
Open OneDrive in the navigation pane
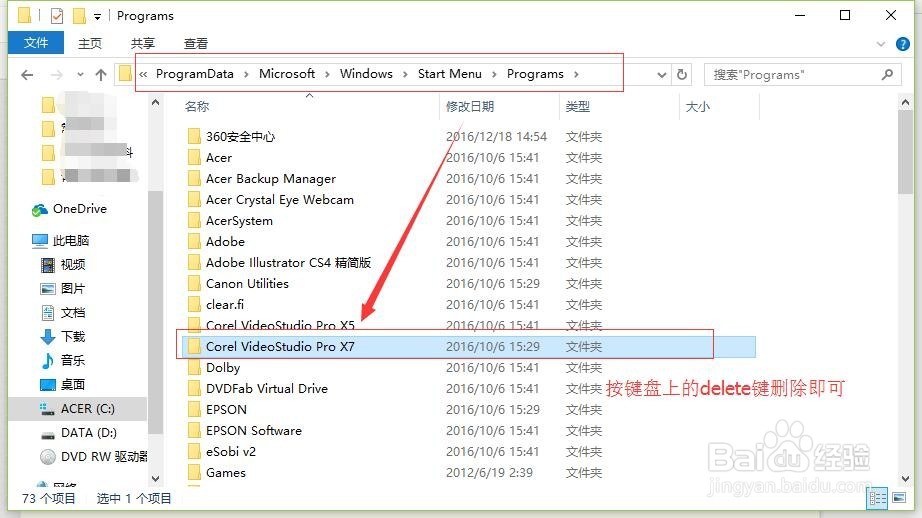pos(69,209)
